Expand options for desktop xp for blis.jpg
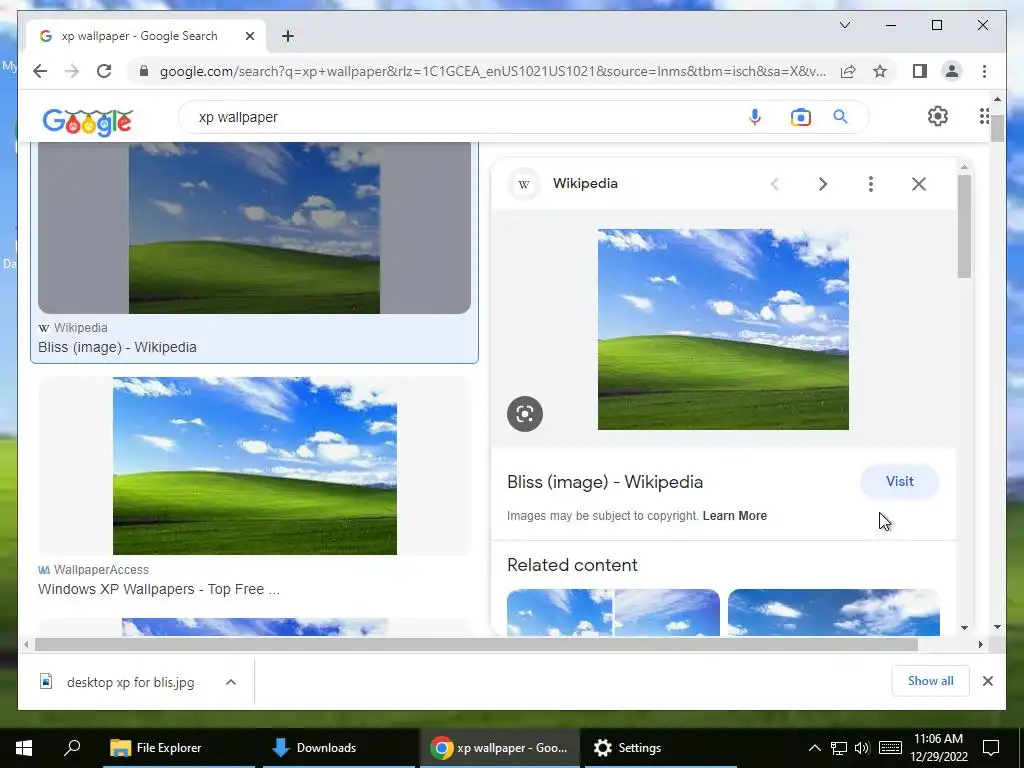 coord(231,682)
